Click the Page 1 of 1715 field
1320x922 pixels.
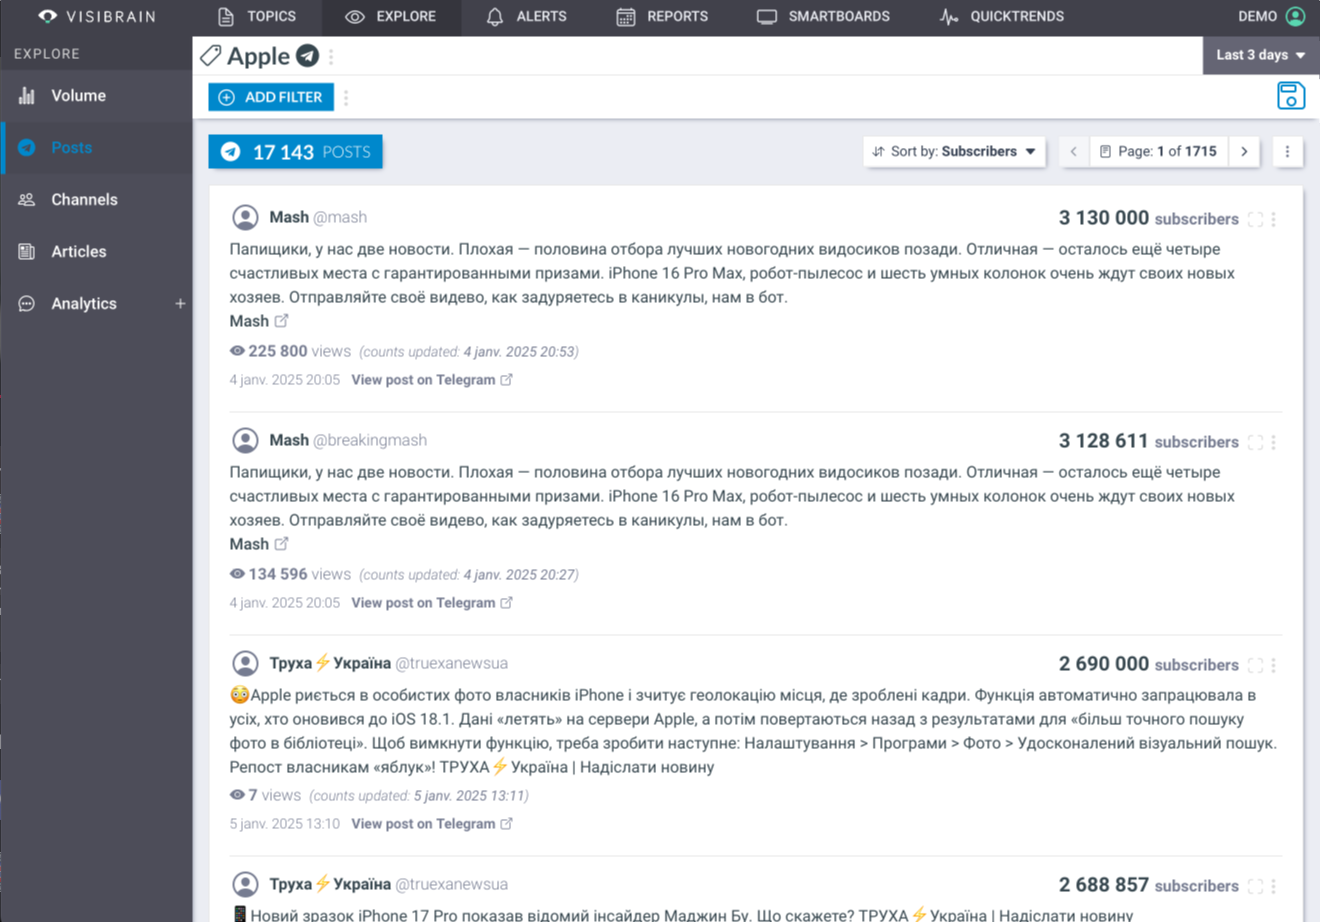tap(1159, 151)
